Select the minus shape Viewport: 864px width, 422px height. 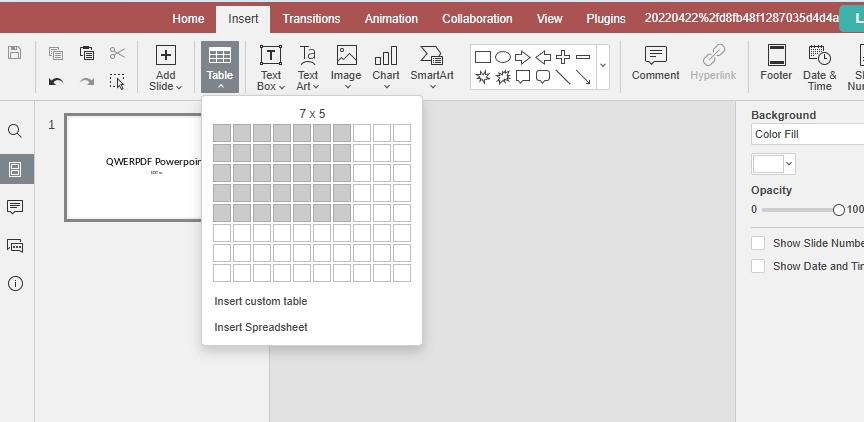(x=582, y=57)
